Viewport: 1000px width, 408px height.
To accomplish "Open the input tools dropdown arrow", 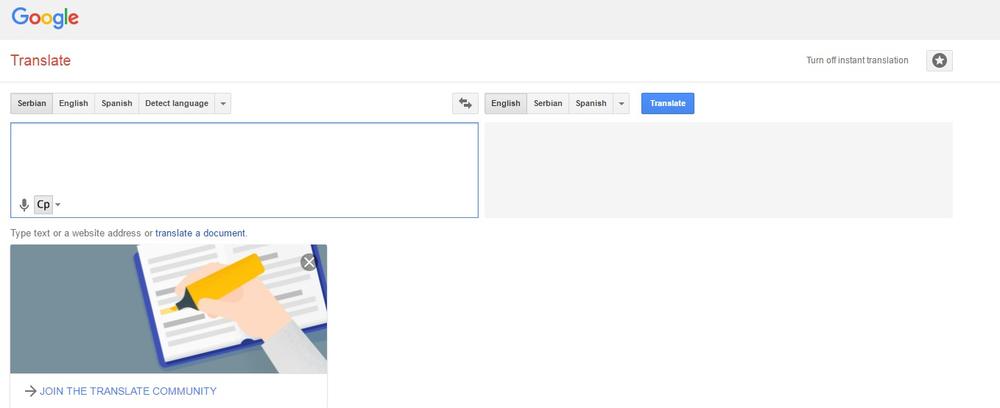I will (x=58, y=205).
